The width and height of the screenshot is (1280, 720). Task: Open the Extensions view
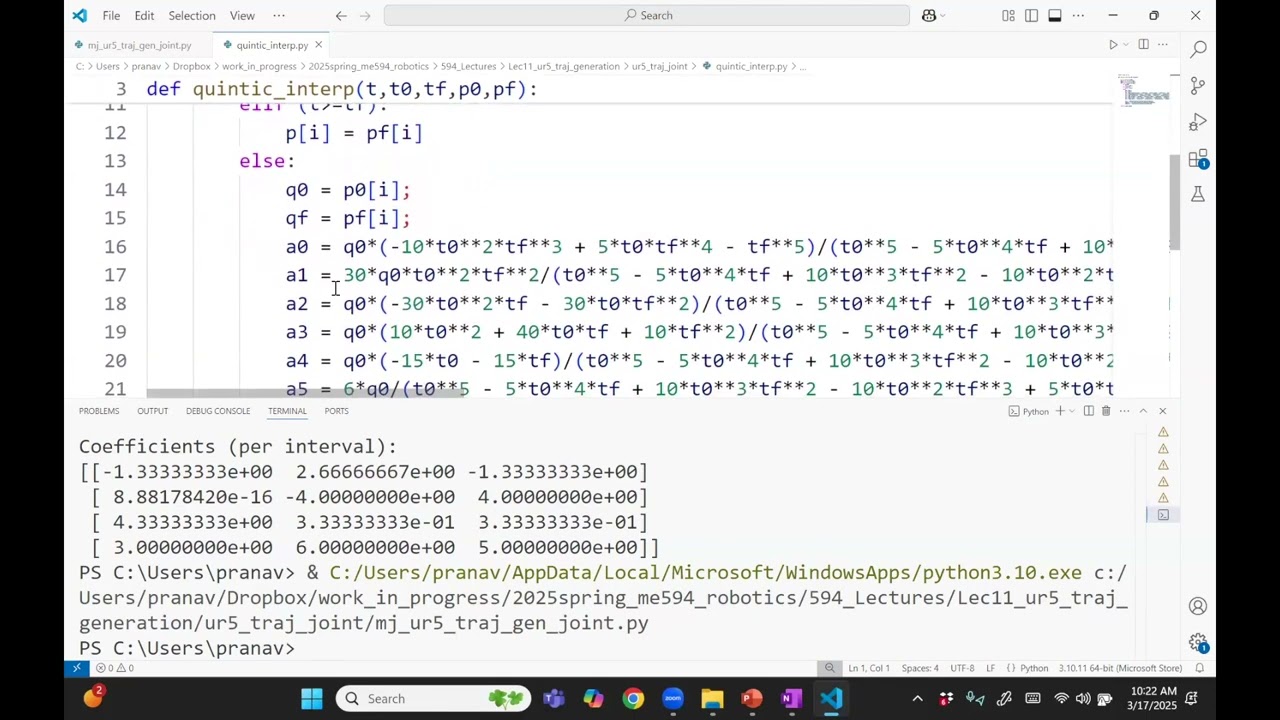click(x=1197, y=159)
